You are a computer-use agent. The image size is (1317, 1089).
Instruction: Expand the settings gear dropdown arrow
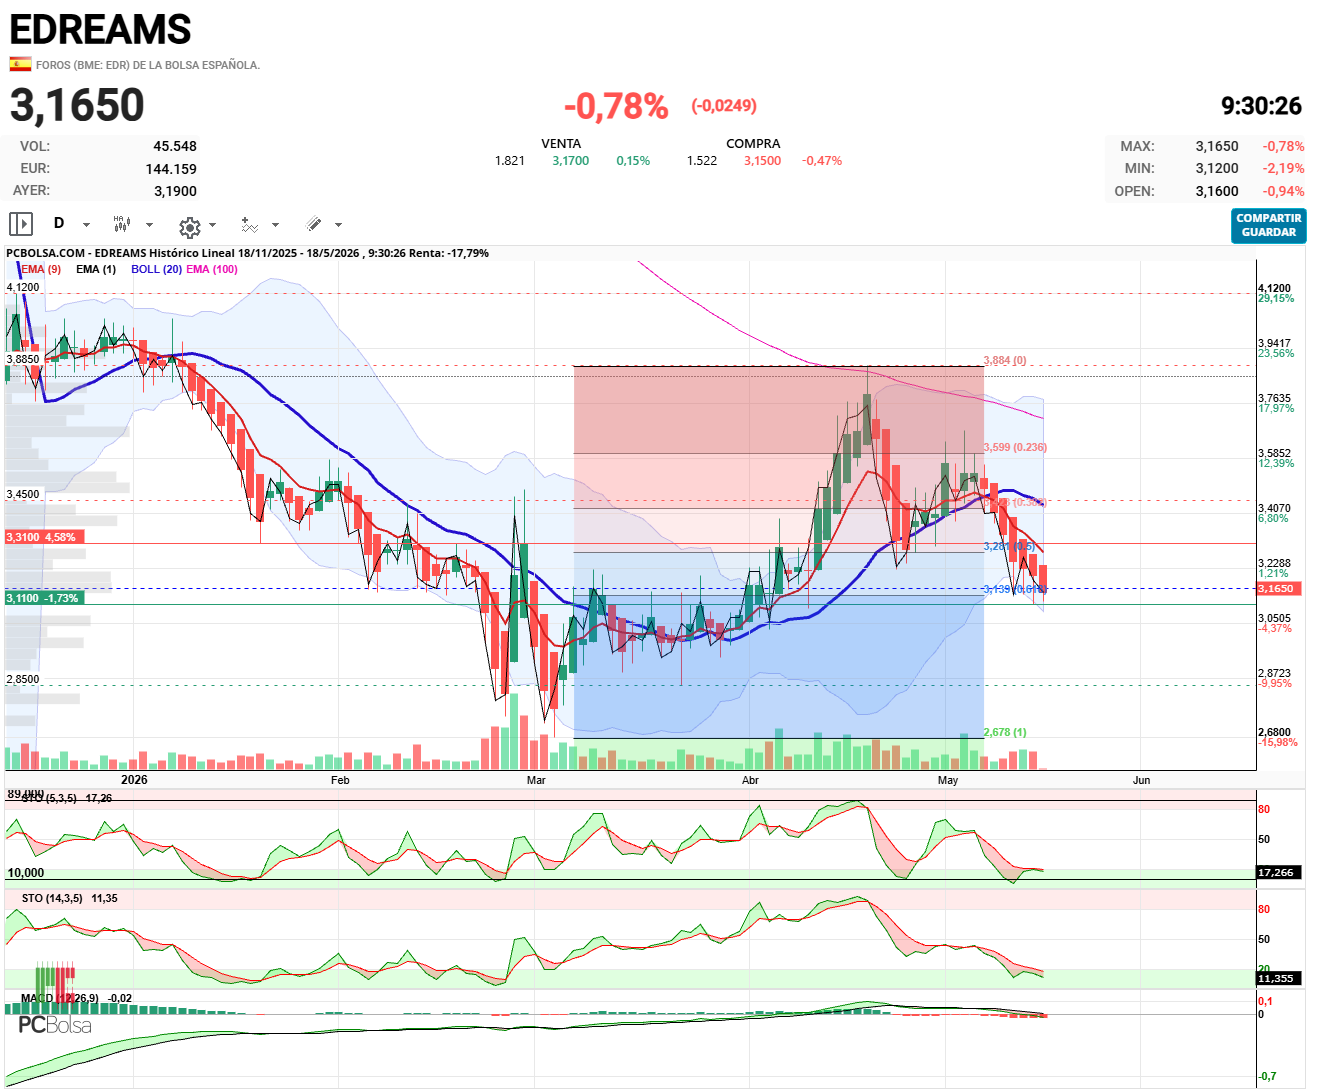tap(212, 225)
